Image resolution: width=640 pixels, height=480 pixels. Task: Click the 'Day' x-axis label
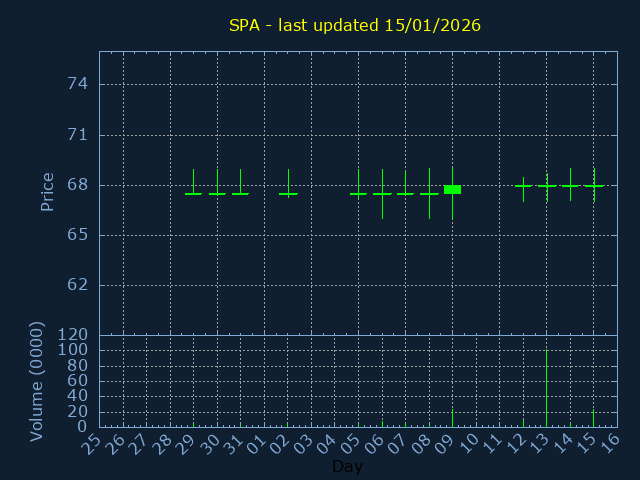pos(347,467)
